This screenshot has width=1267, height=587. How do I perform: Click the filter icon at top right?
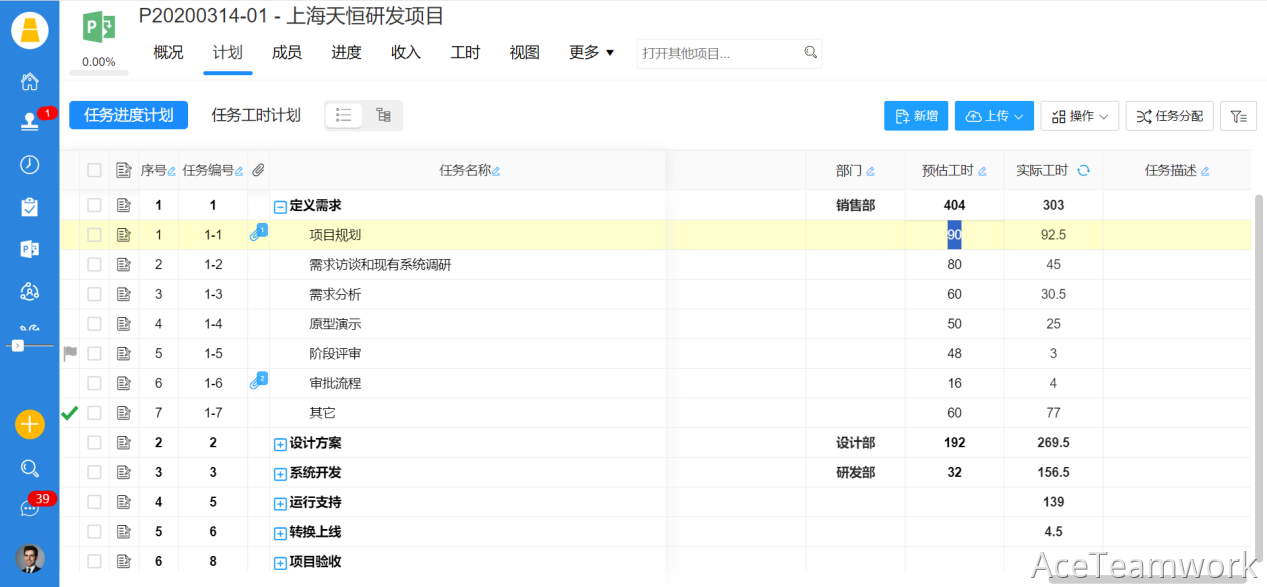(1239, 116)
